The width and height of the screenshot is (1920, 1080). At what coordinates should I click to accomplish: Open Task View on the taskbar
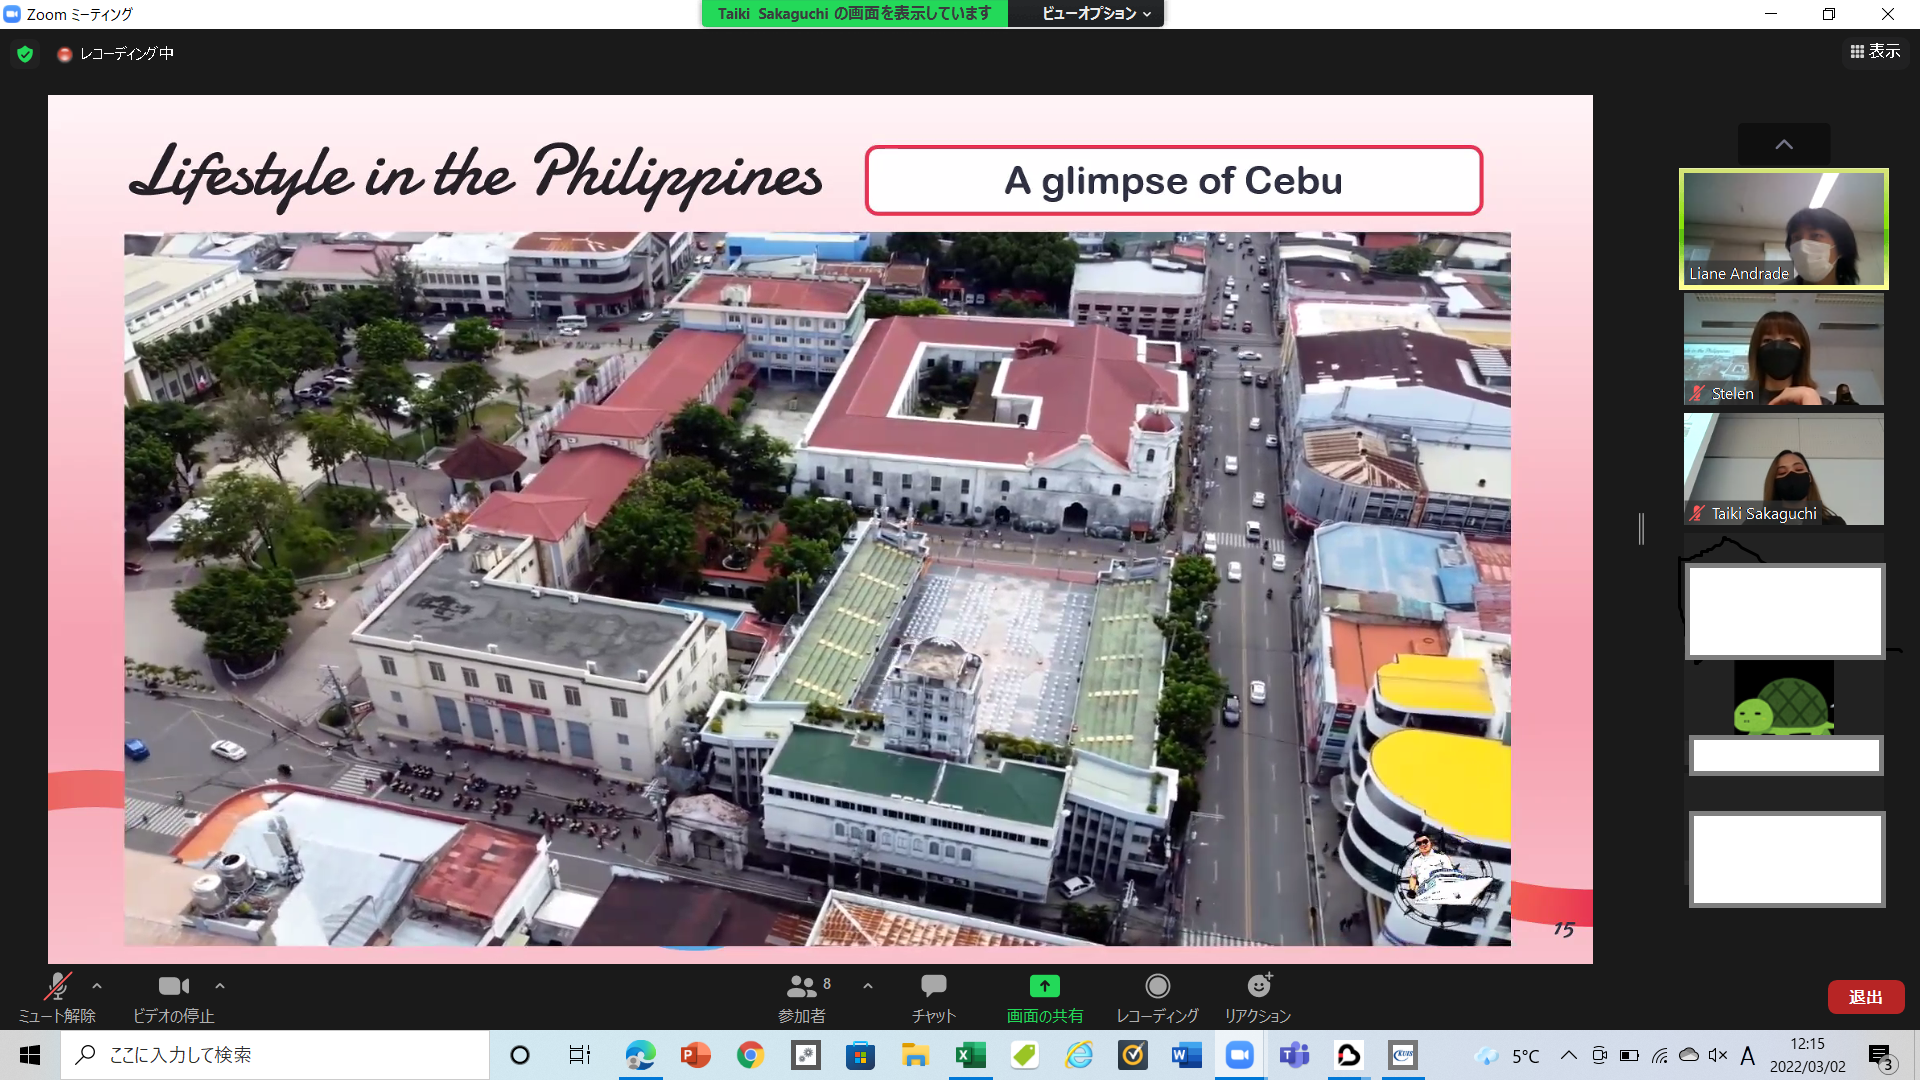click(579, 1055)
